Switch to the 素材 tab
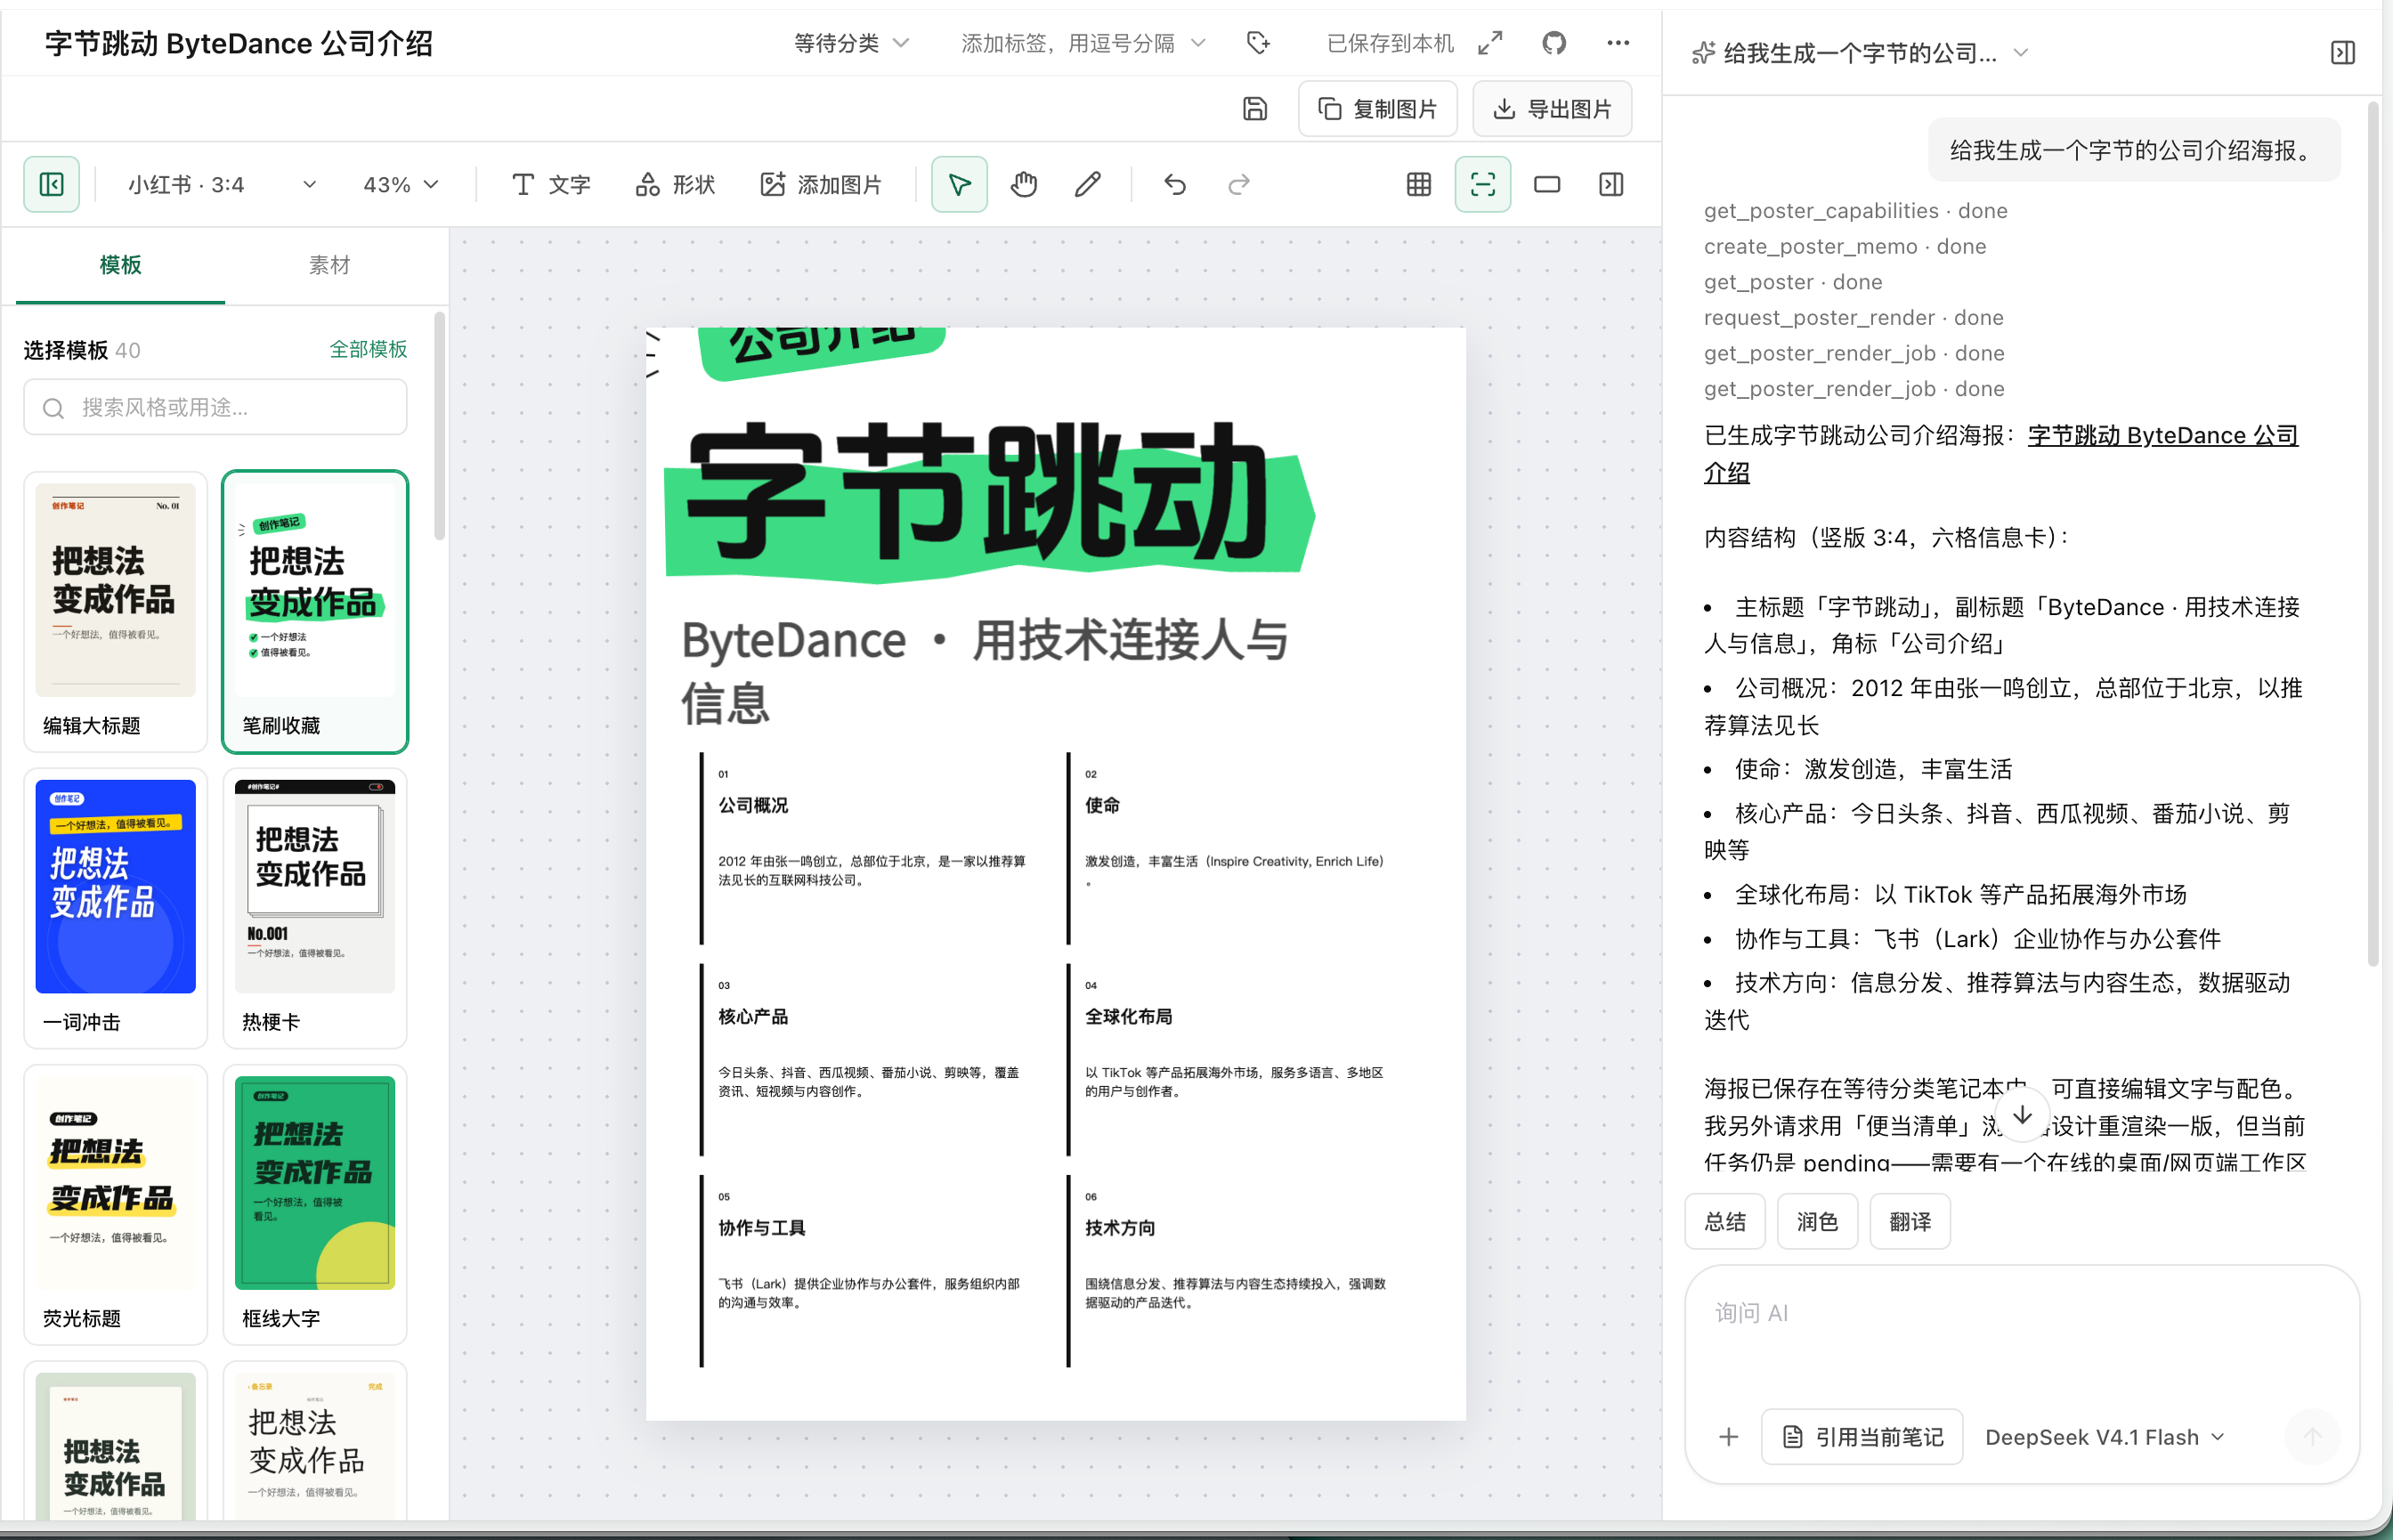Viewport: 2393px width, 1540px height. [x=329, y=265]
